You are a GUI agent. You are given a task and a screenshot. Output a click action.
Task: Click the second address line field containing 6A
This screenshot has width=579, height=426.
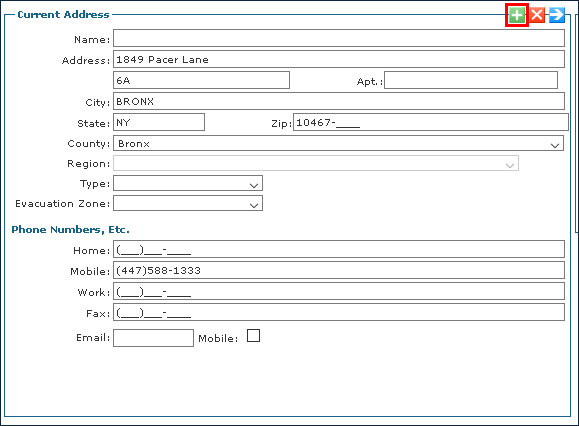201,80
